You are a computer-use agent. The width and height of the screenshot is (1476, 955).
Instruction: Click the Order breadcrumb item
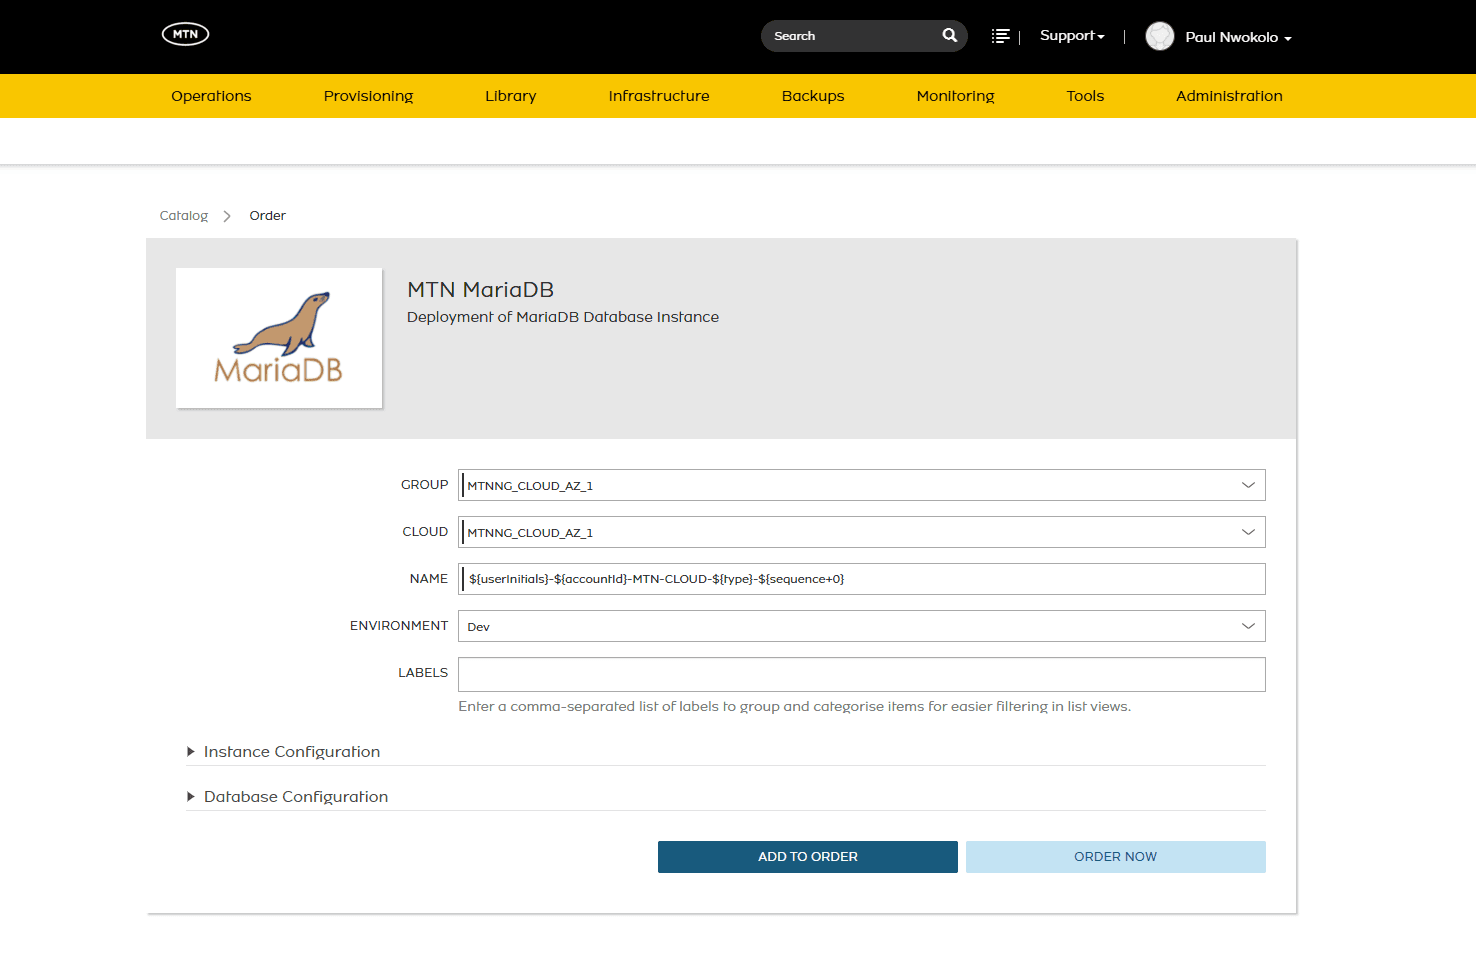[x=267, y=216]
